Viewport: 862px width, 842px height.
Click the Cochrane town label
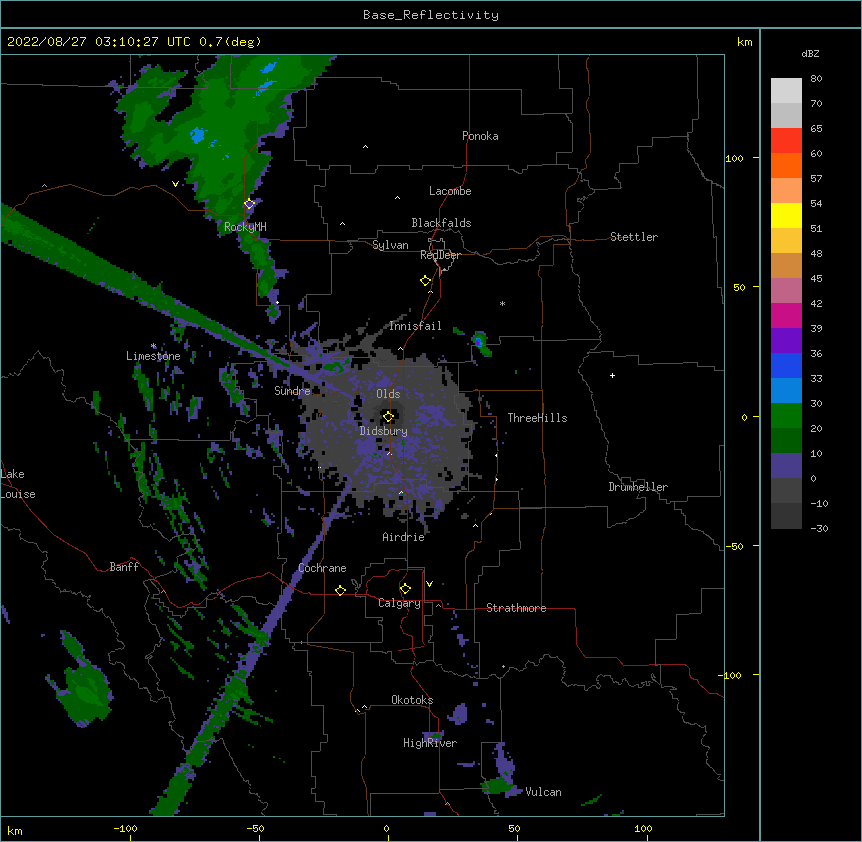(322, 568)
